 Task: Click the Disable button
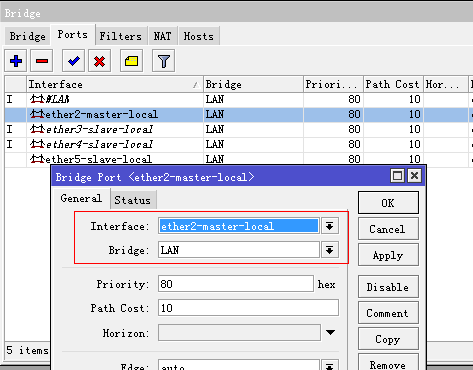coord(388,287)
